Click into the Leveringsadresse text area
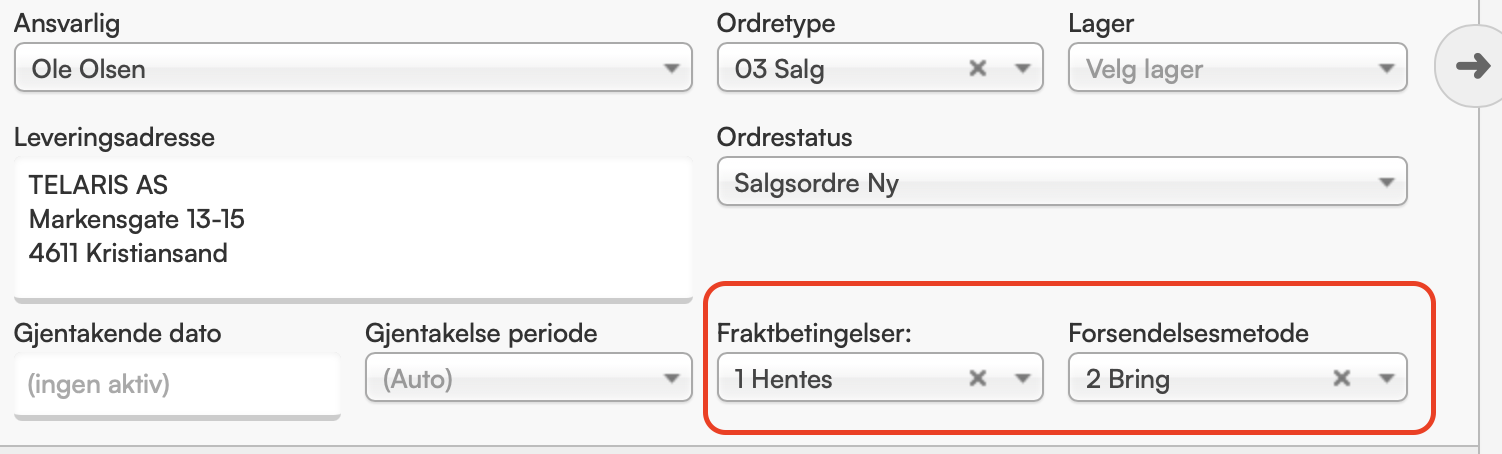The height and width of the screenshot is (454, 1502). (352, 228)
